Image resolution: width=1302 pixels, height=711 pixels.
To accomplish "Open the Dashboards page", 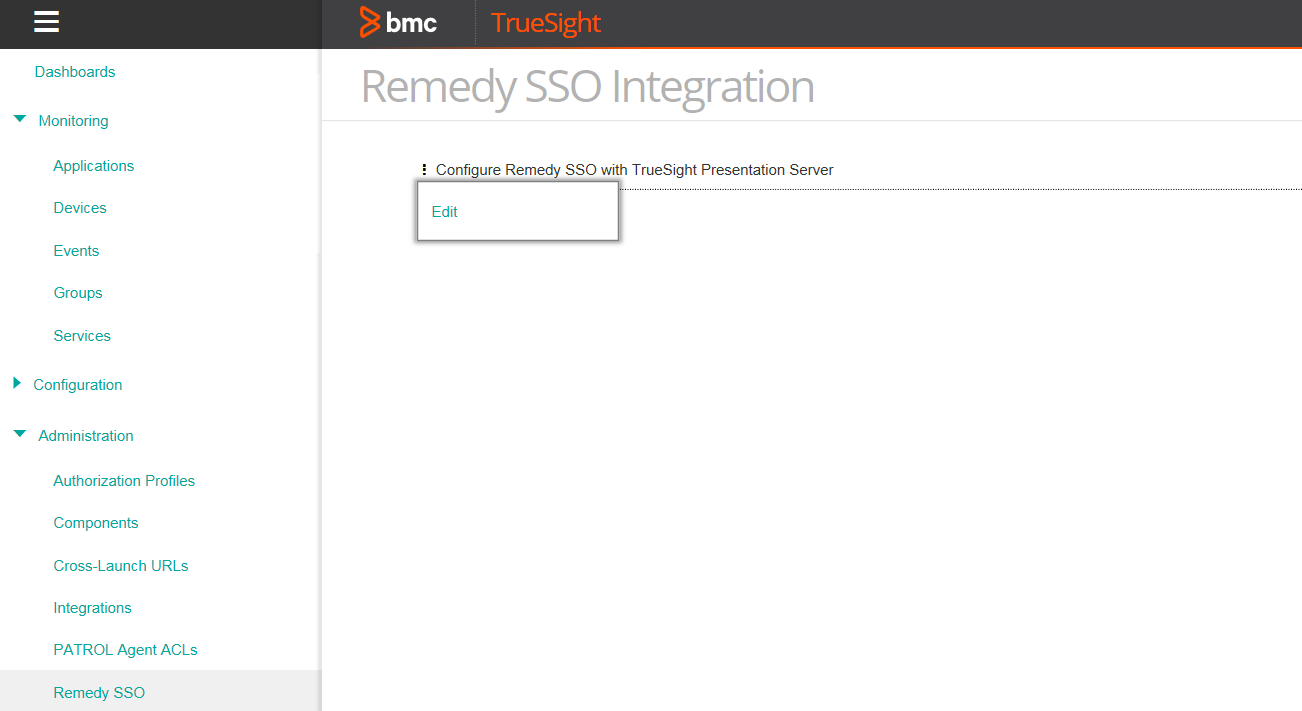I will point(75,72).
